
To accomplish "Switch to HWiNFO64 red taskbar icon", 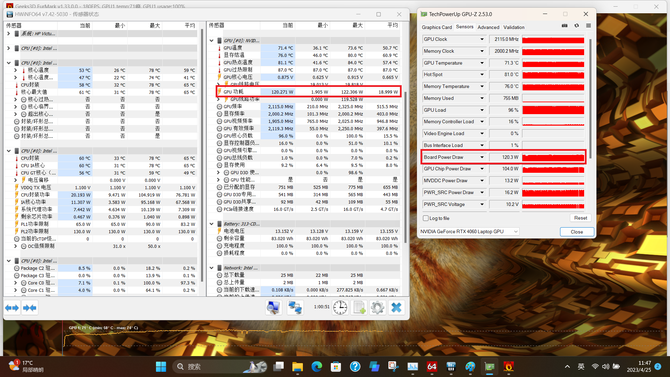I will (x=432, y=367).
